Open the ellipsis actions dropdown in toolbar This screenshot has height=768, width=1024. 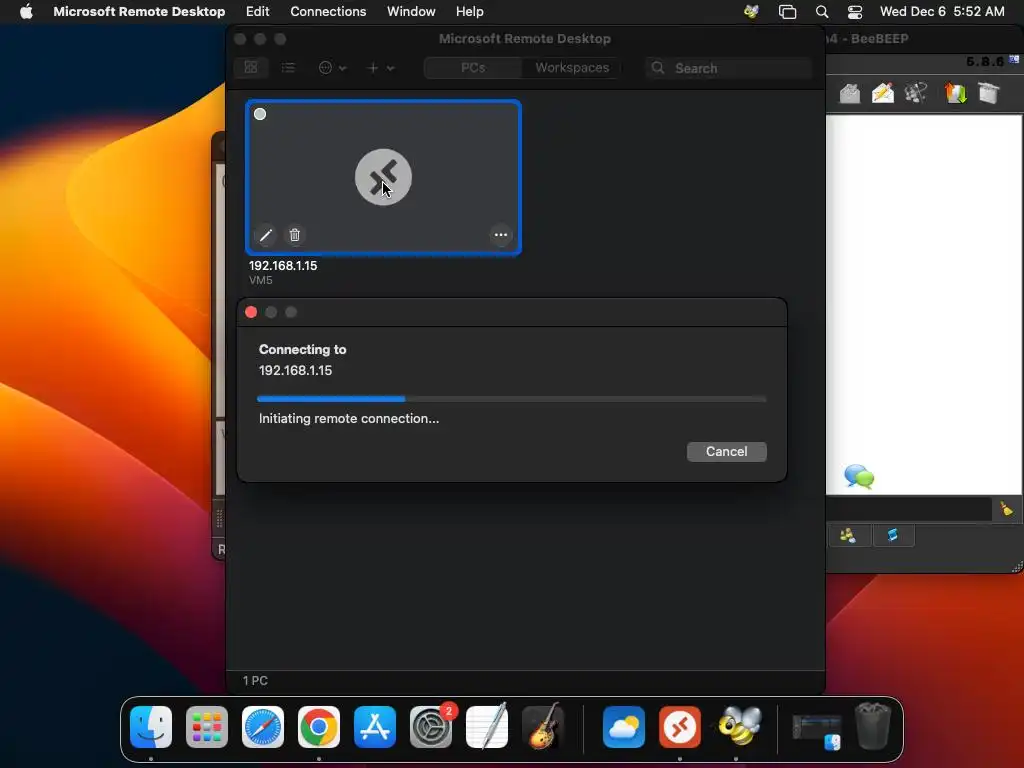(x=332, y=68)
